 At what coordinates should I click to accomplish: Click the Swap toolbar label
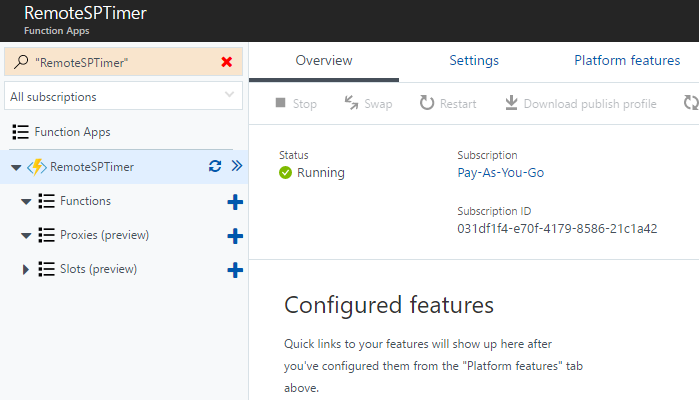click(378, 104)
